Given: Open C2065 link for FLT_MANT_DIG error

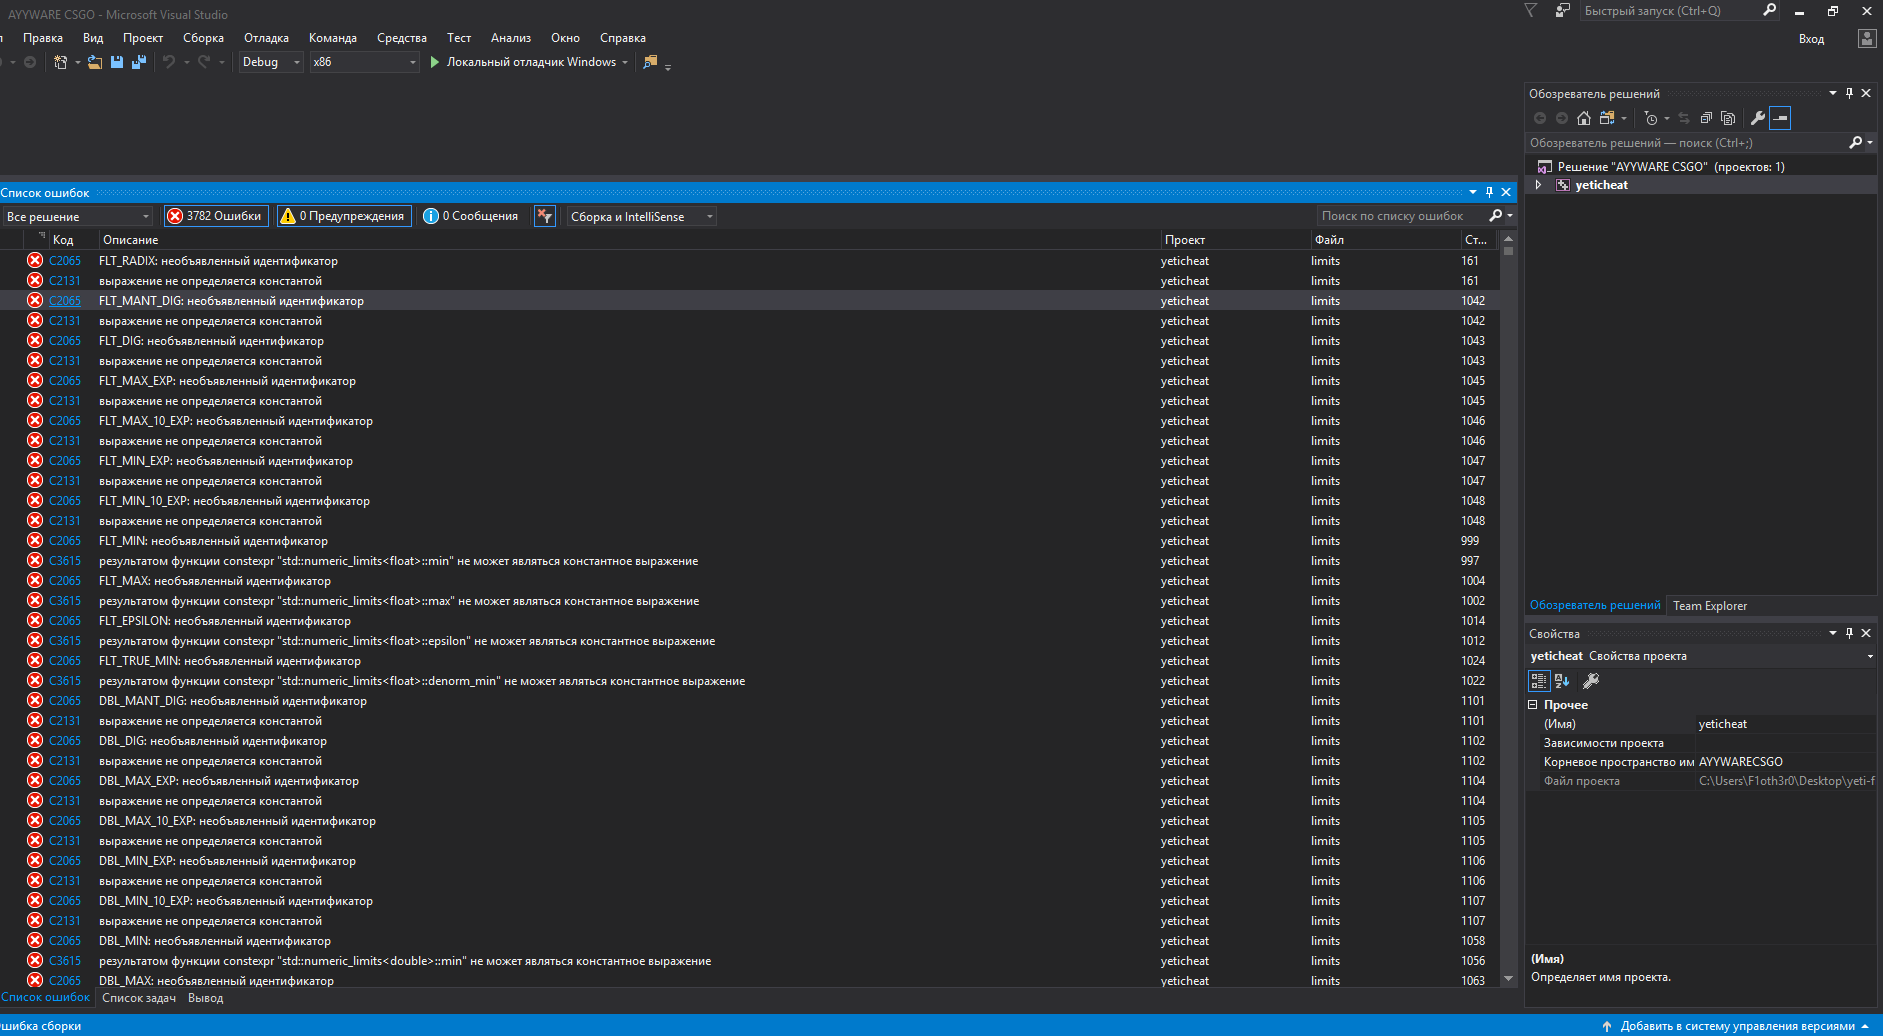Looking at the screenshot, I should 65,301.
